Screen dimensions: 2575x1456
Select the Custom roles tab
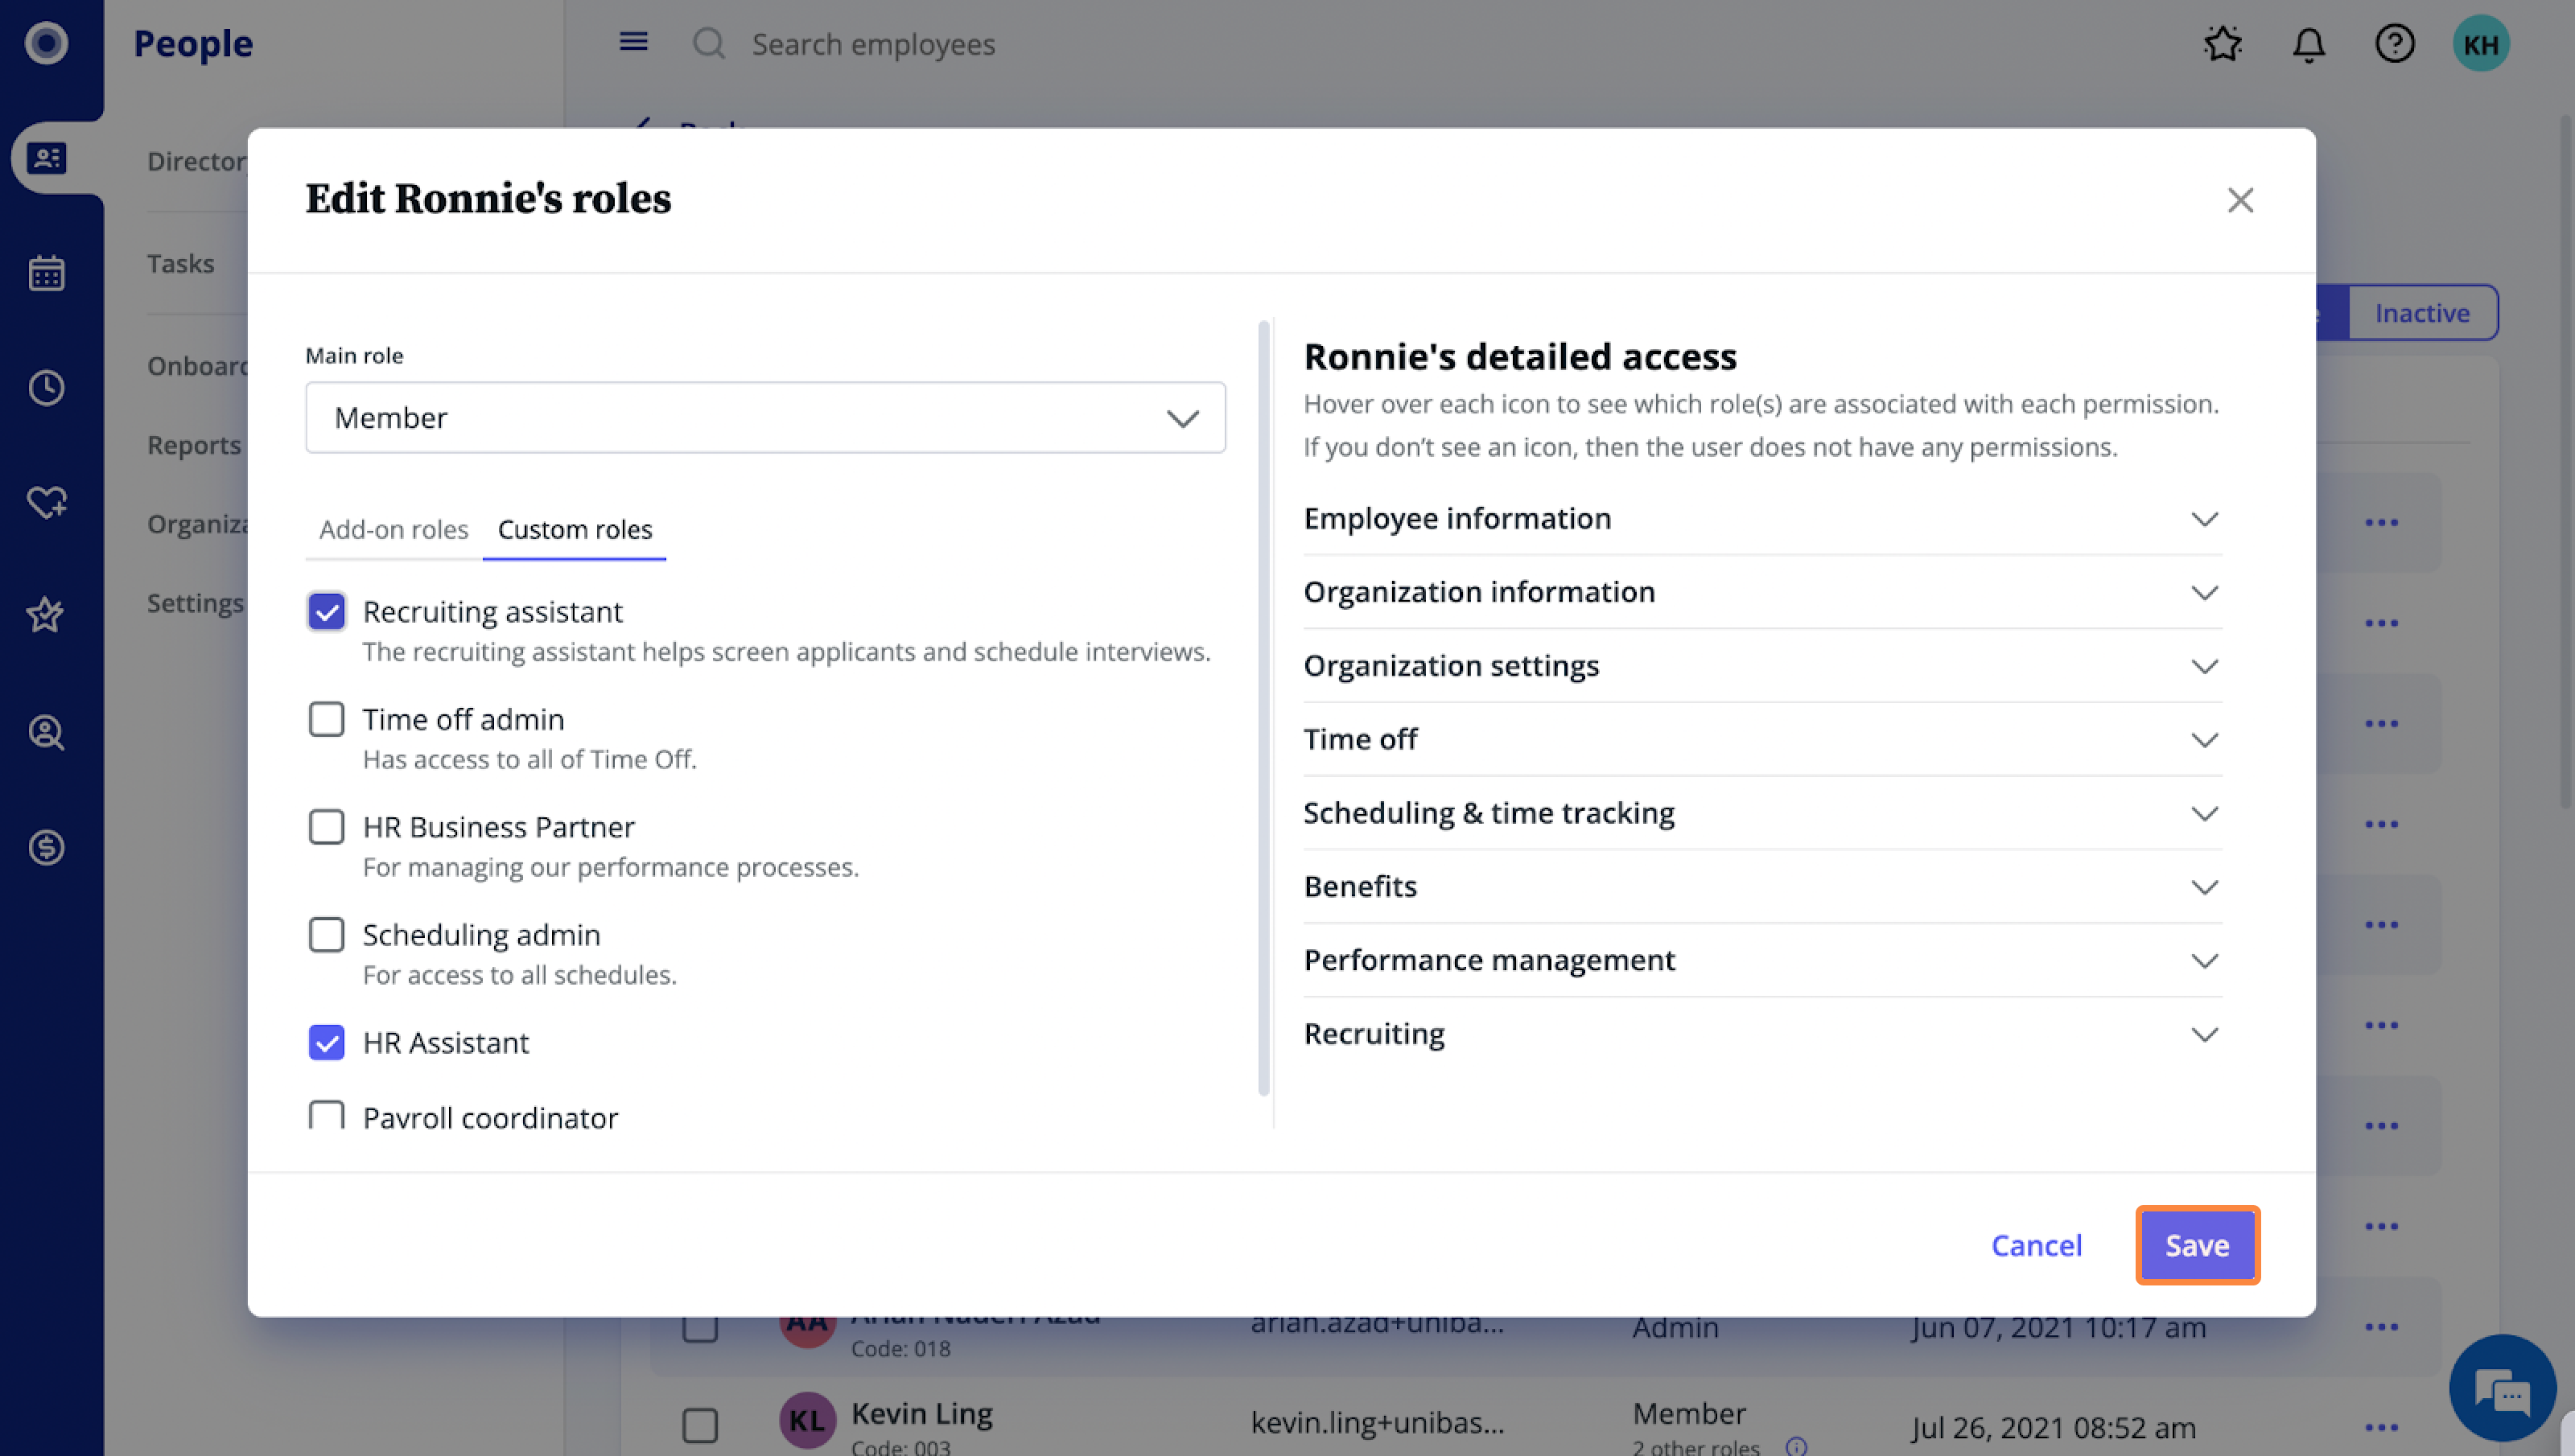point(574,529)
